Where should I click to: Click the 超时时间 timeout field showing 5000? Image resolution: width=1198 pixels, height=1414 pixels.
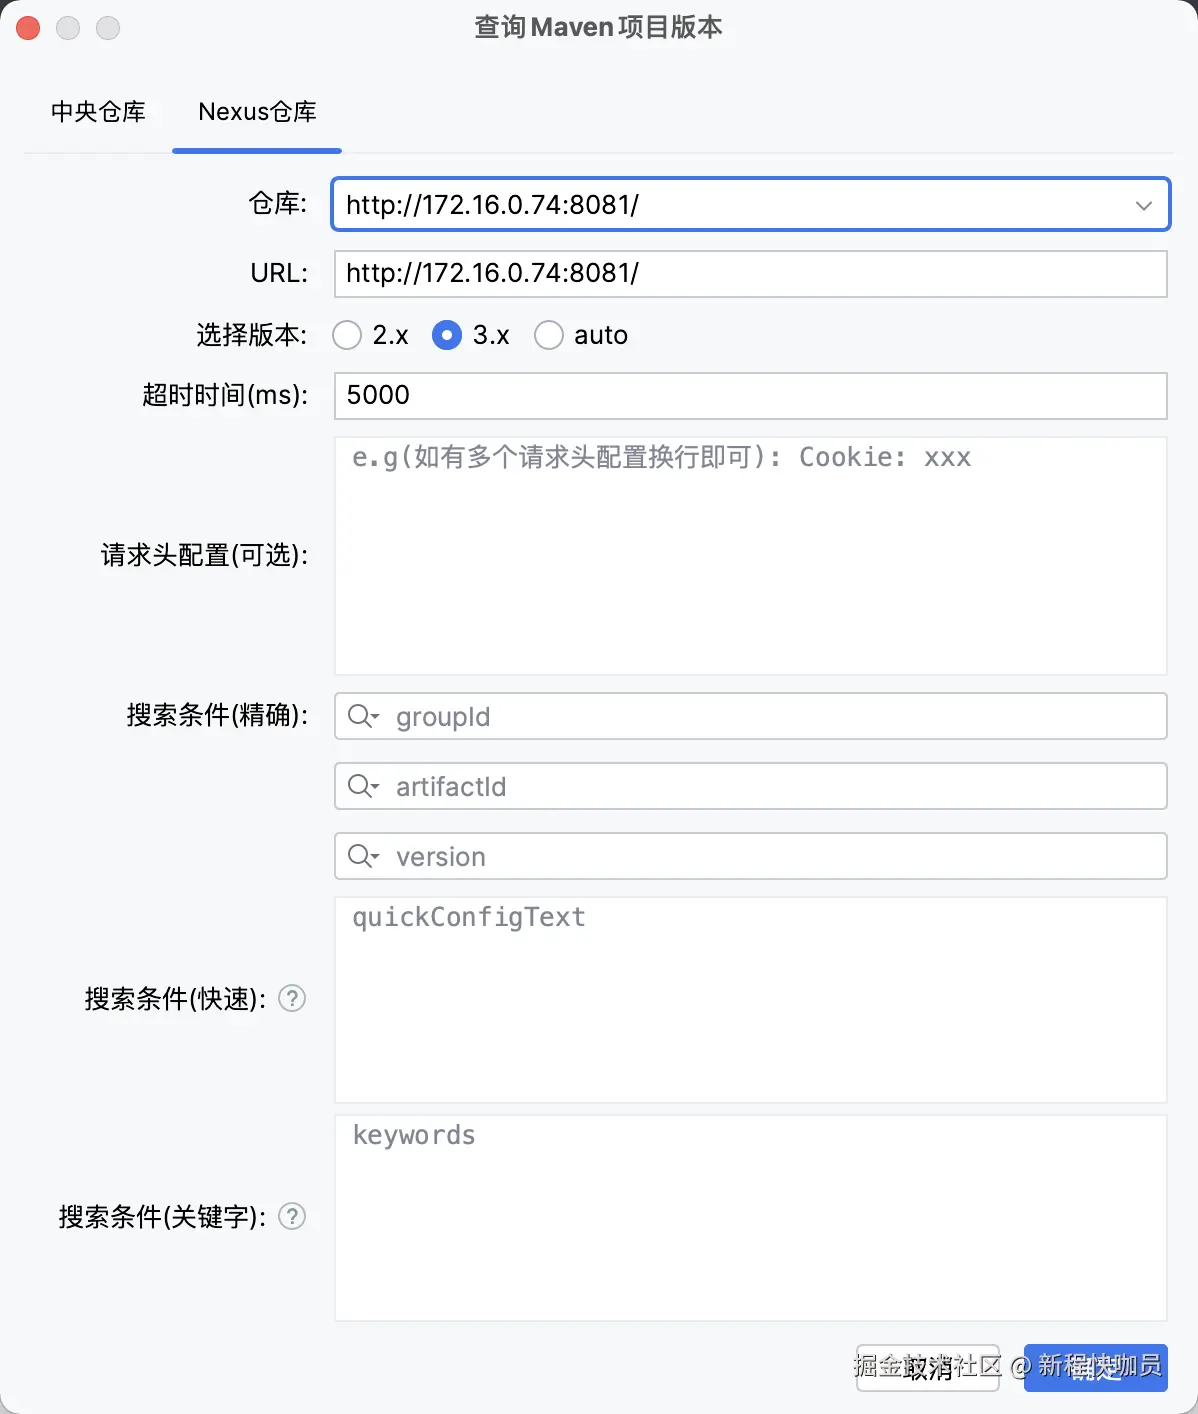pyautogui.click(x=750, y=395)
